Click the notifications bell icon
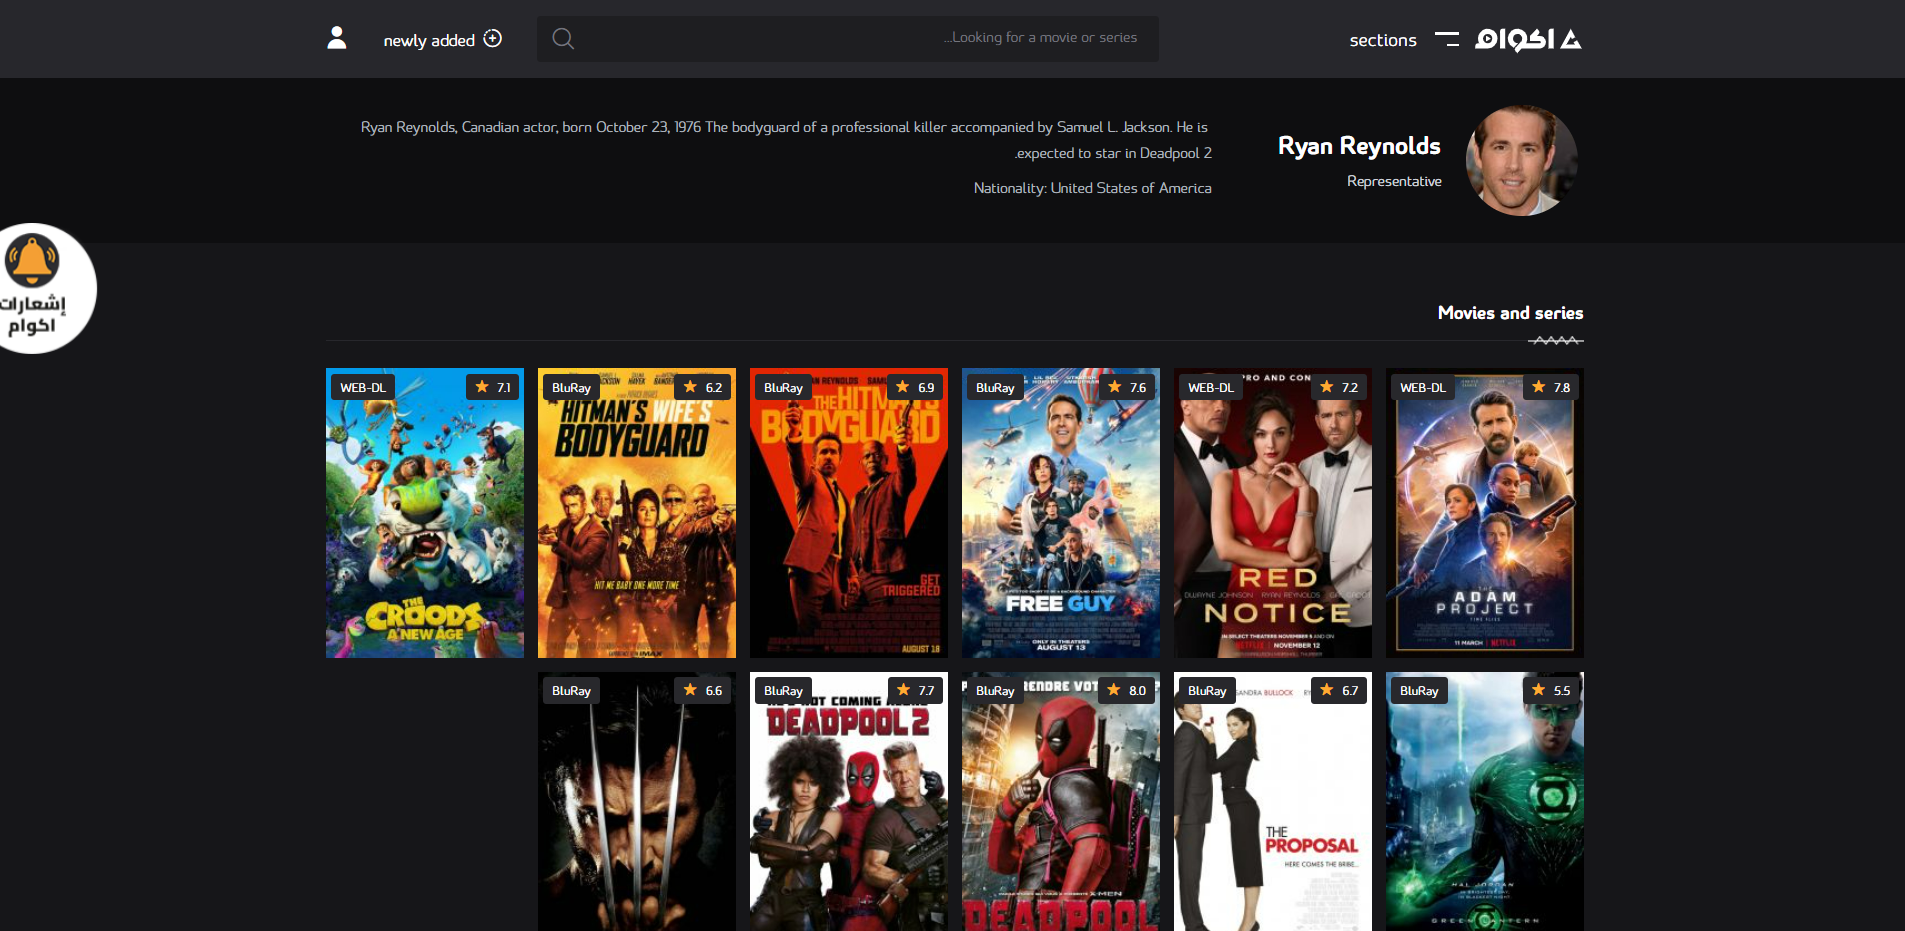 [33, 260]
